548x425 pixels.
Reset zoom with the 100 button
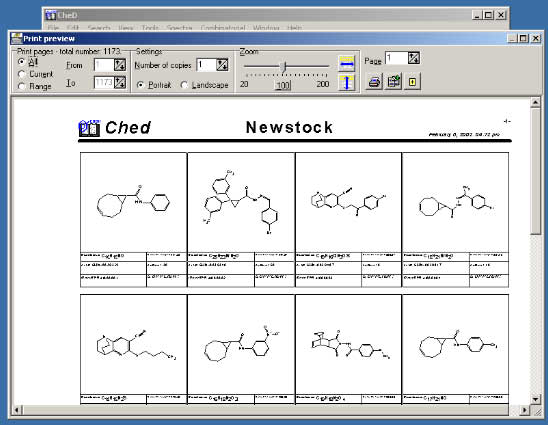283,85
